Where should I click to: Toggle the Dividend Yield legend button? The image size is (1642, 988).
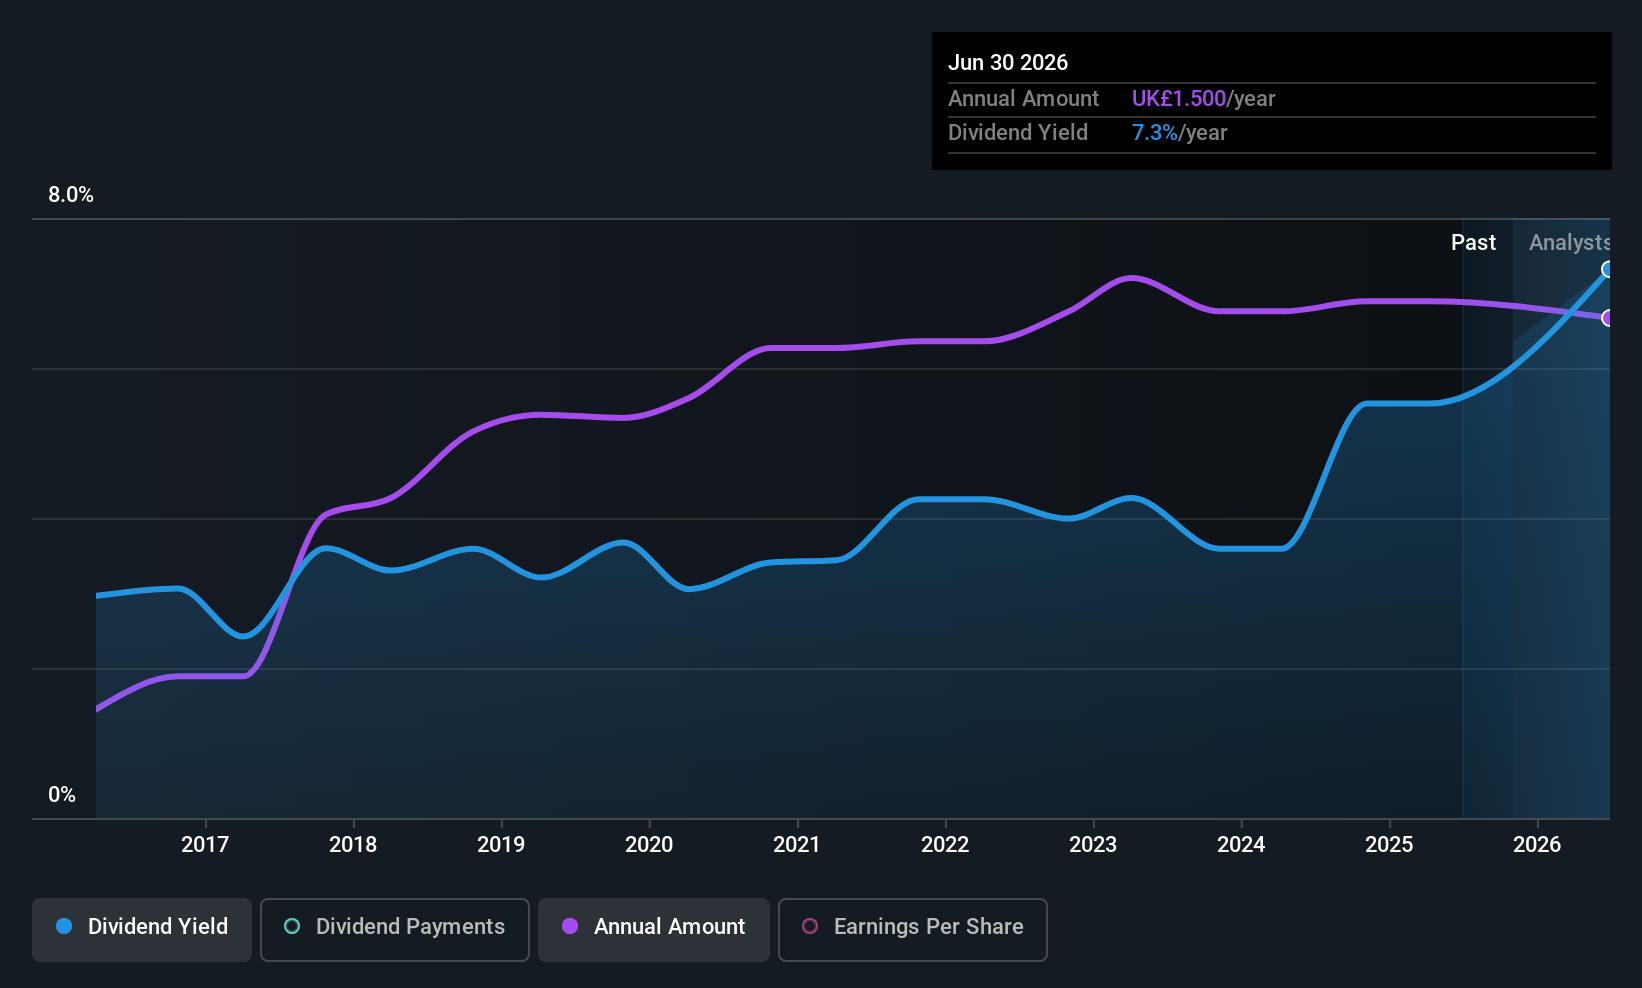(x=142, y=929)
